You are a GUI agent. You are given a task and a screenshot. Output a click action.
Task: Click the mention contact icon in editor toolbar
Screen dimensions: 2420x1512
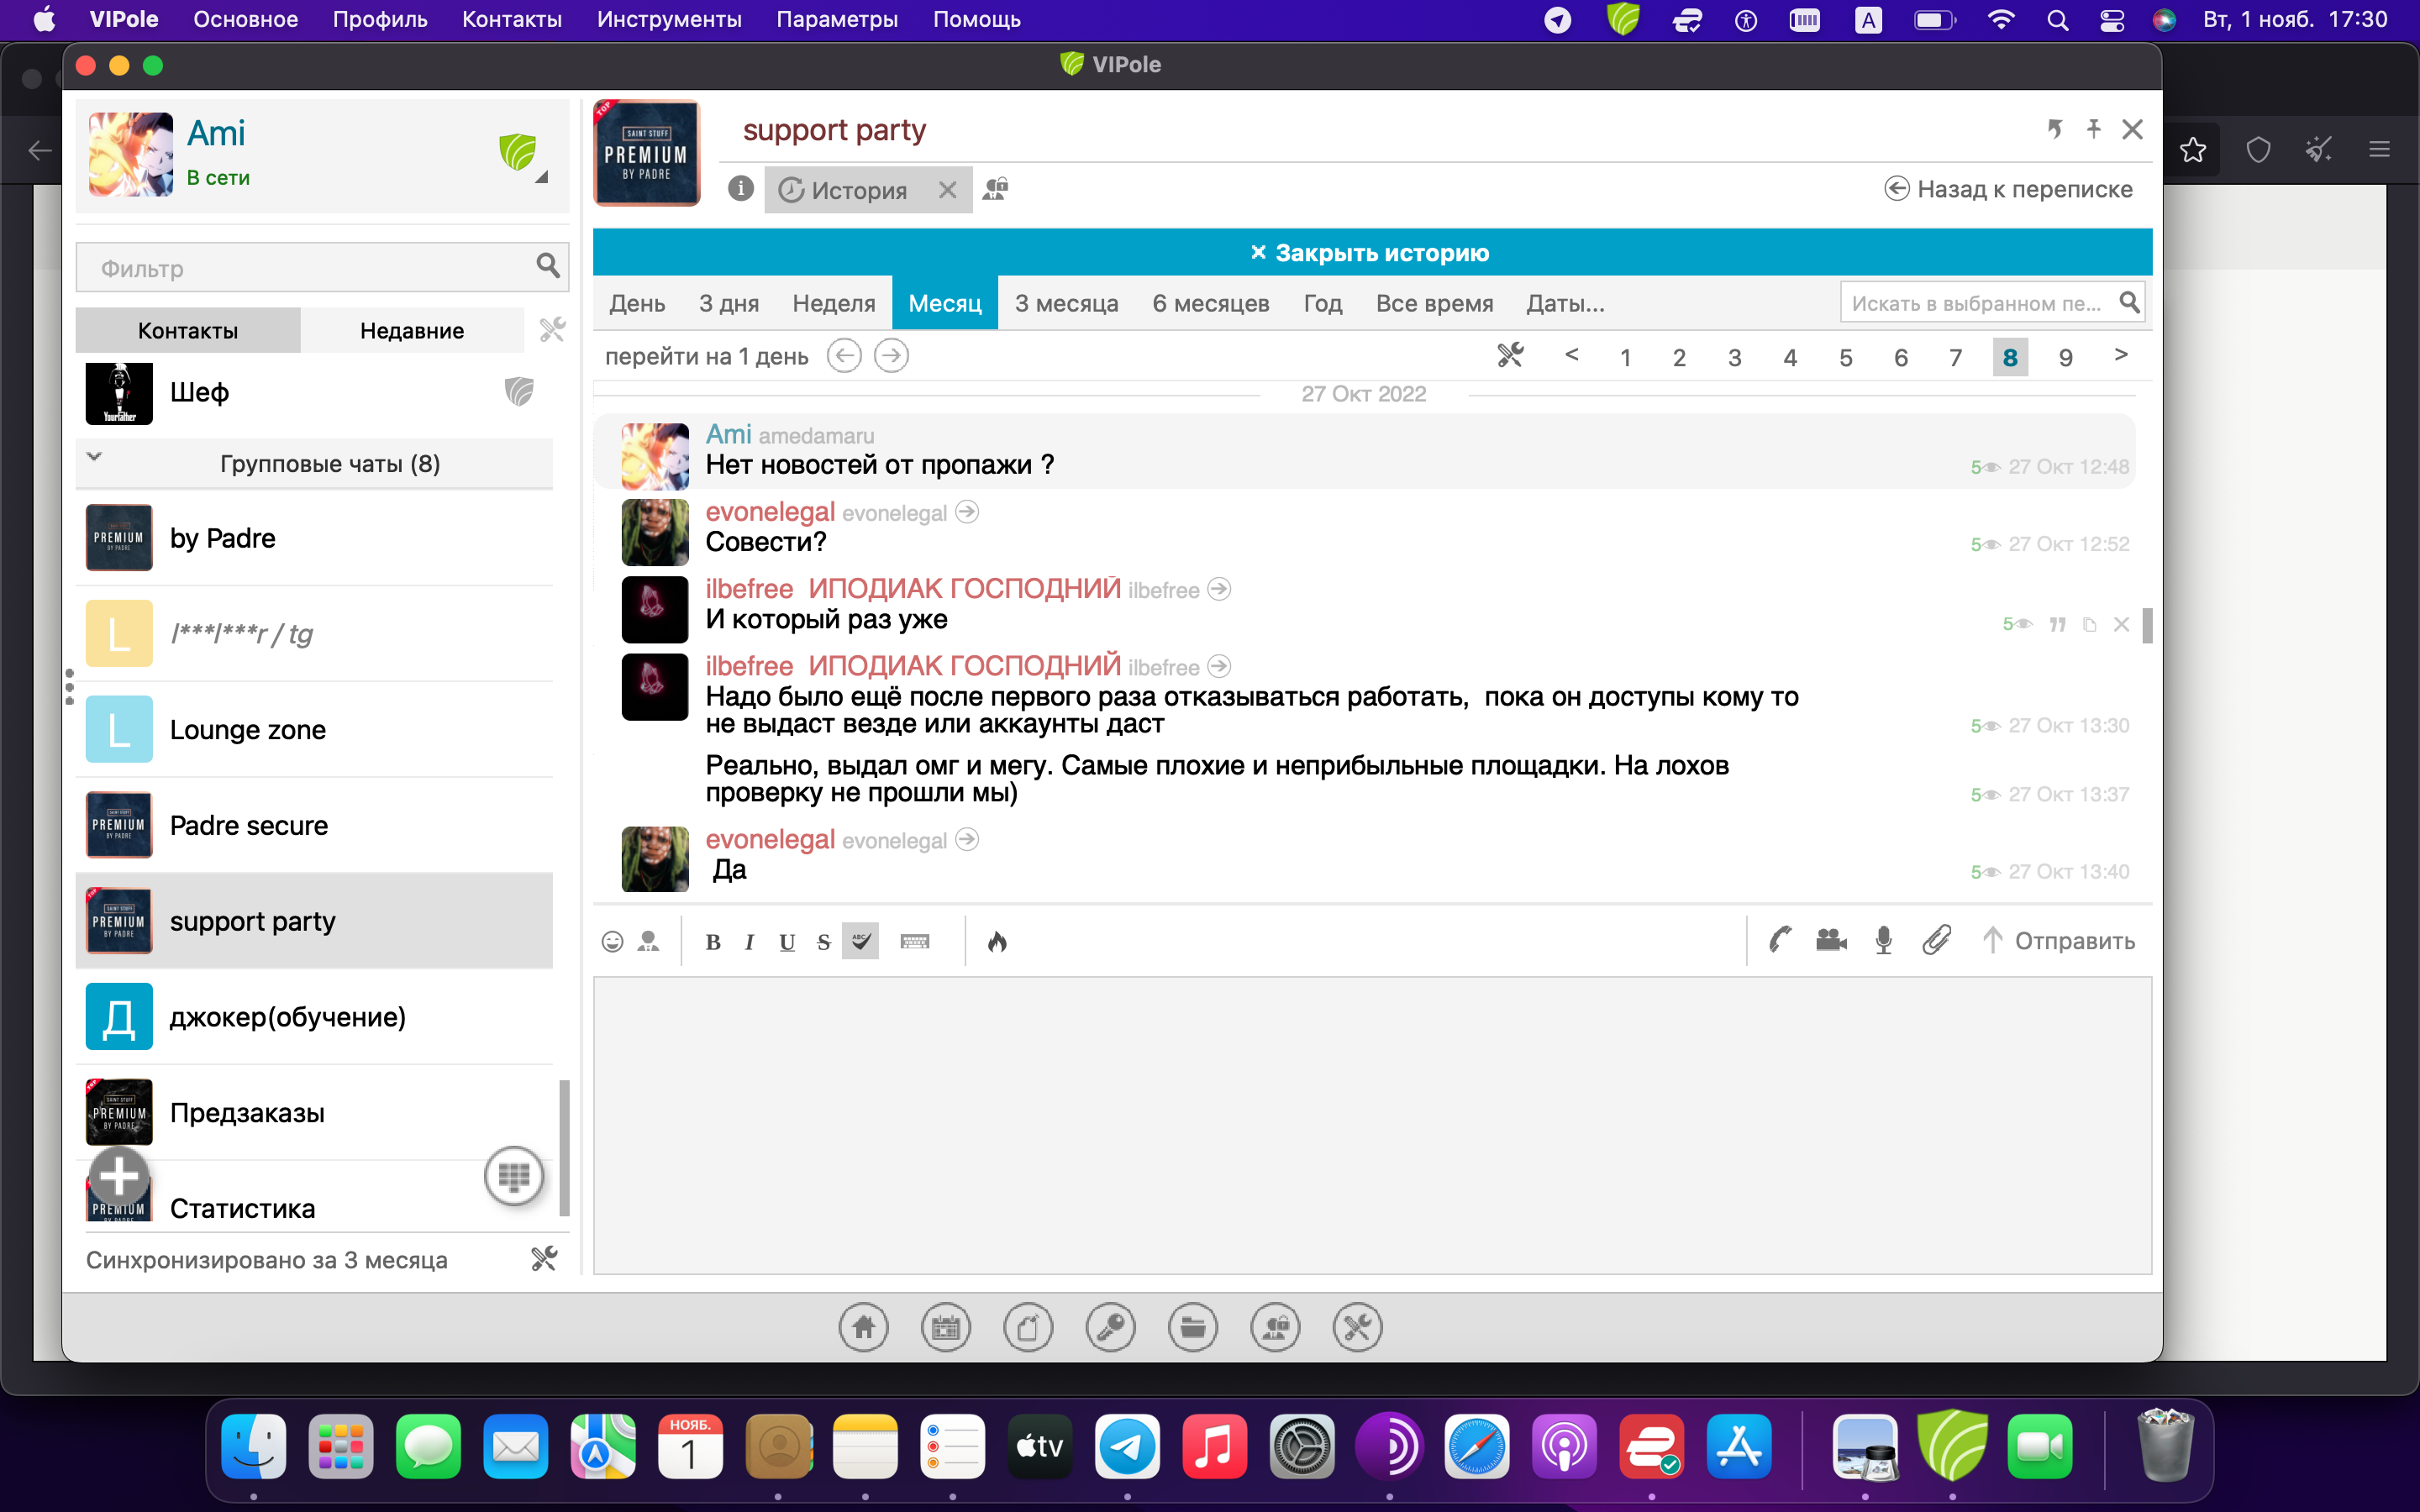[x=648, y=941]
